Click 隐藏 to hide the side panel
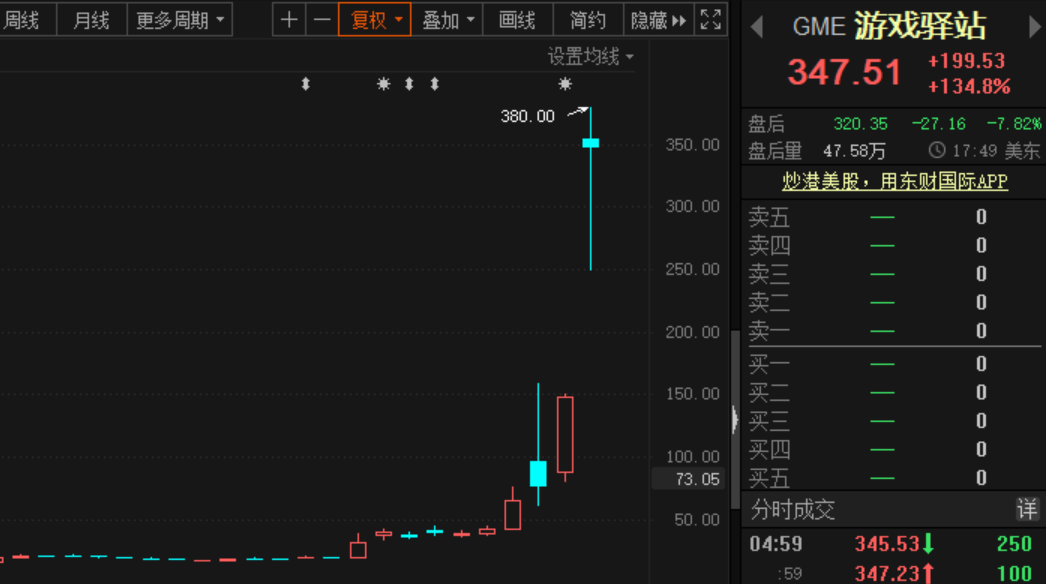Viewport: 1046px width, 584px height. [658, 20]
